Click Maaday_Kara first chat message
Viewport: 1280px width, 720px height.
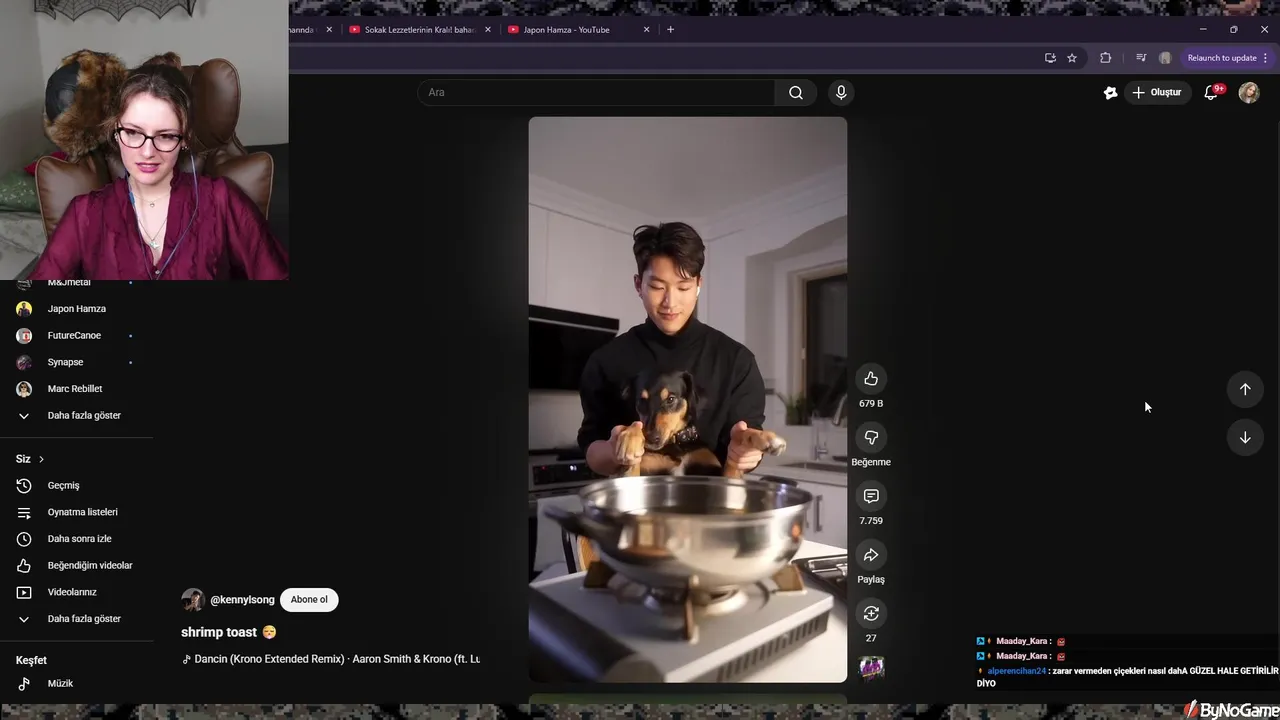1021,642
